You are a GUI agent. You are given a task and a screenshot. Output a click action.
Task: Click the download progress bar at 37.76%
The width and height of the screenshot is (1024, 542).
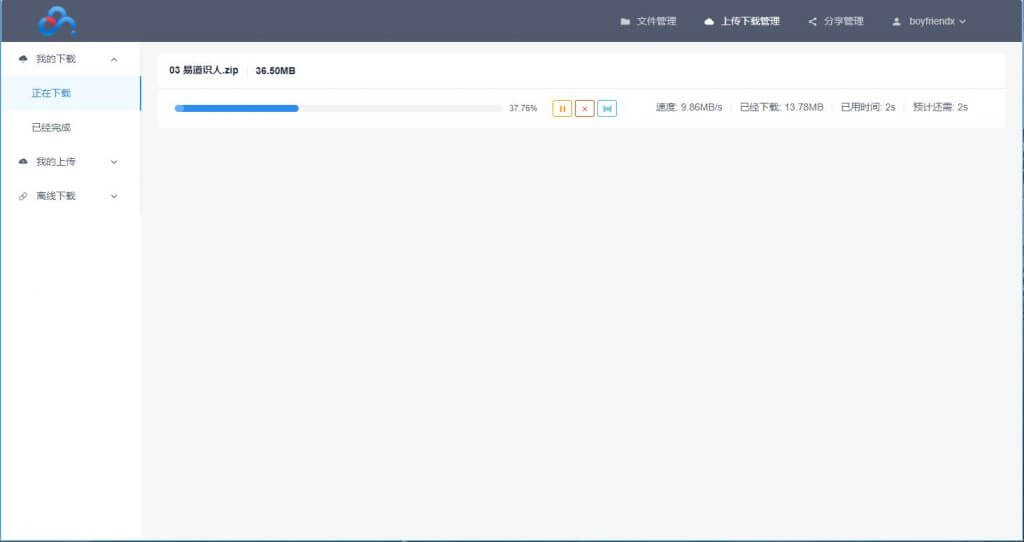[338, 108]
